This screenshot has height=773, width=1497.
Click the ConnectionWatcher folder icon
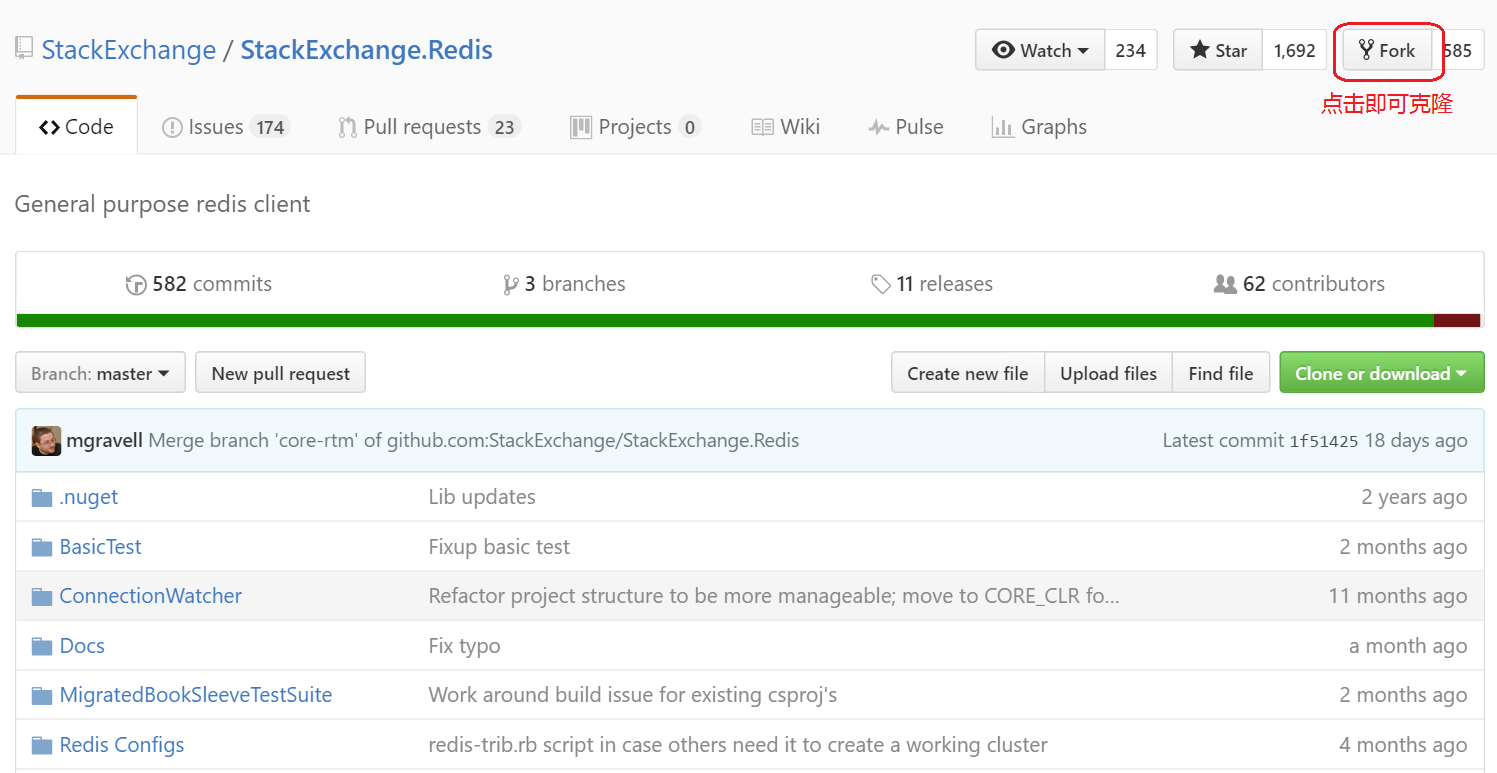41,596
